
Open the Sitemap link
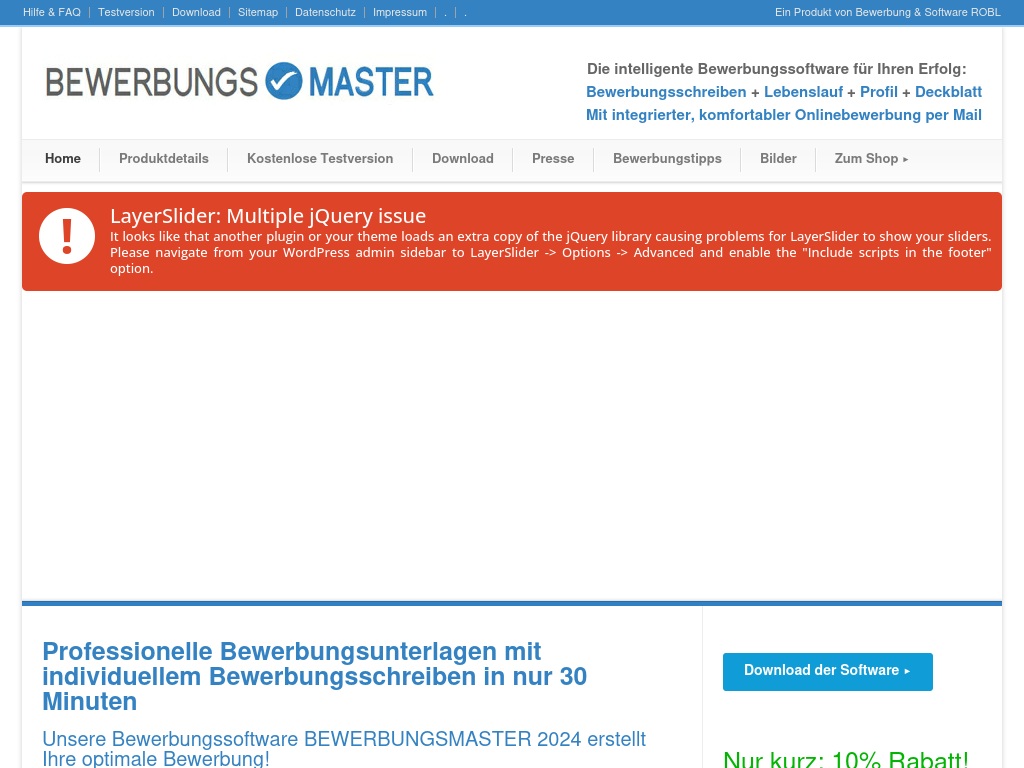pyautogui.click(x=258, y=12)
